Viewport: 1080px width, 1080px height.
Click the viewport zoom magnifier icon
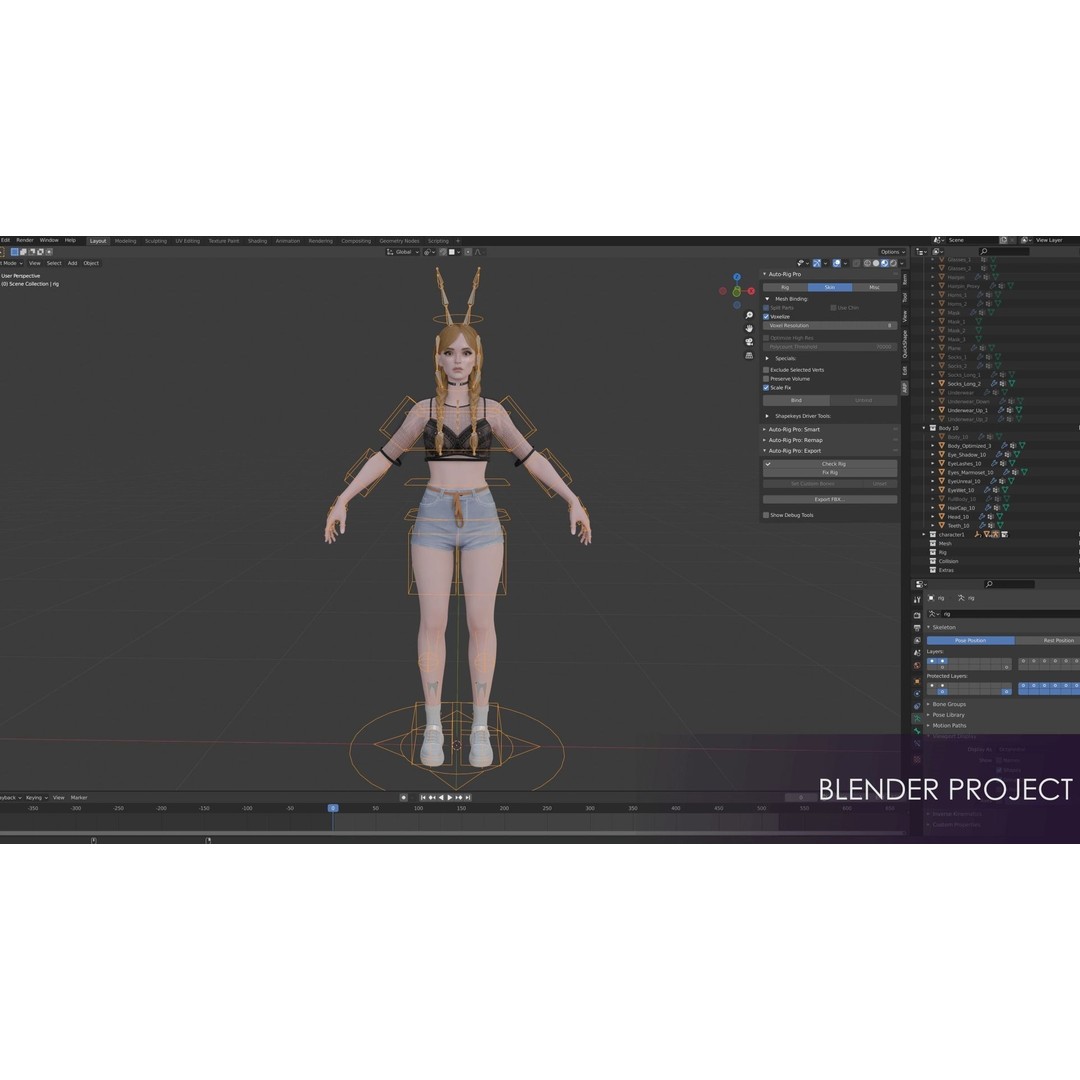[749, 315]
